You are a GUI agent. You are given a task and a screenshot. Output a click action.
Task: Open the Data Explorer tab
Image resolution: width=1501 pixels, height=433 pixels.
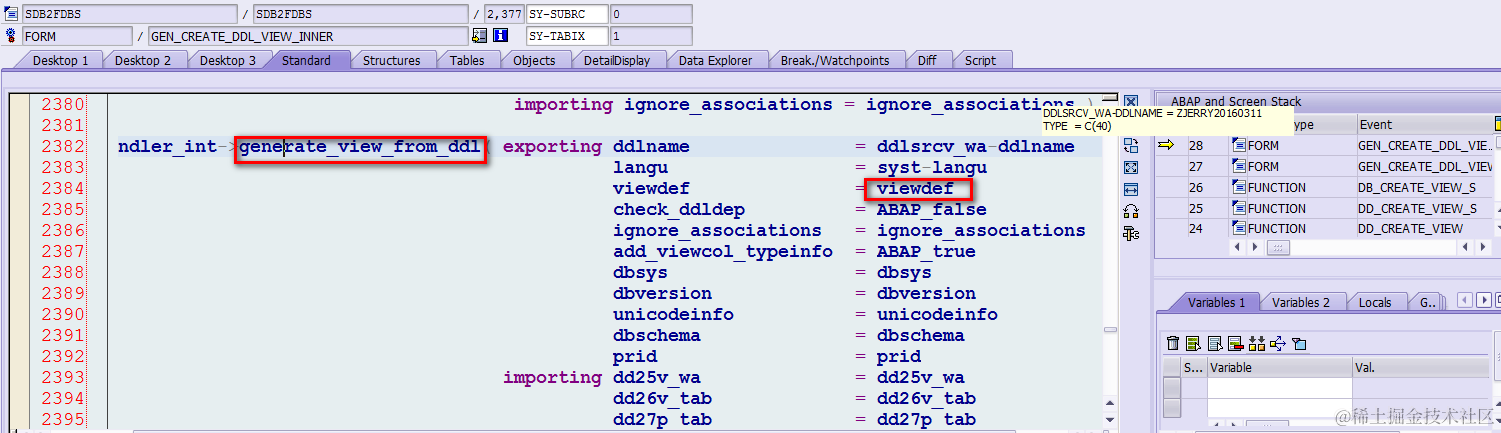[x=715, y=60]
